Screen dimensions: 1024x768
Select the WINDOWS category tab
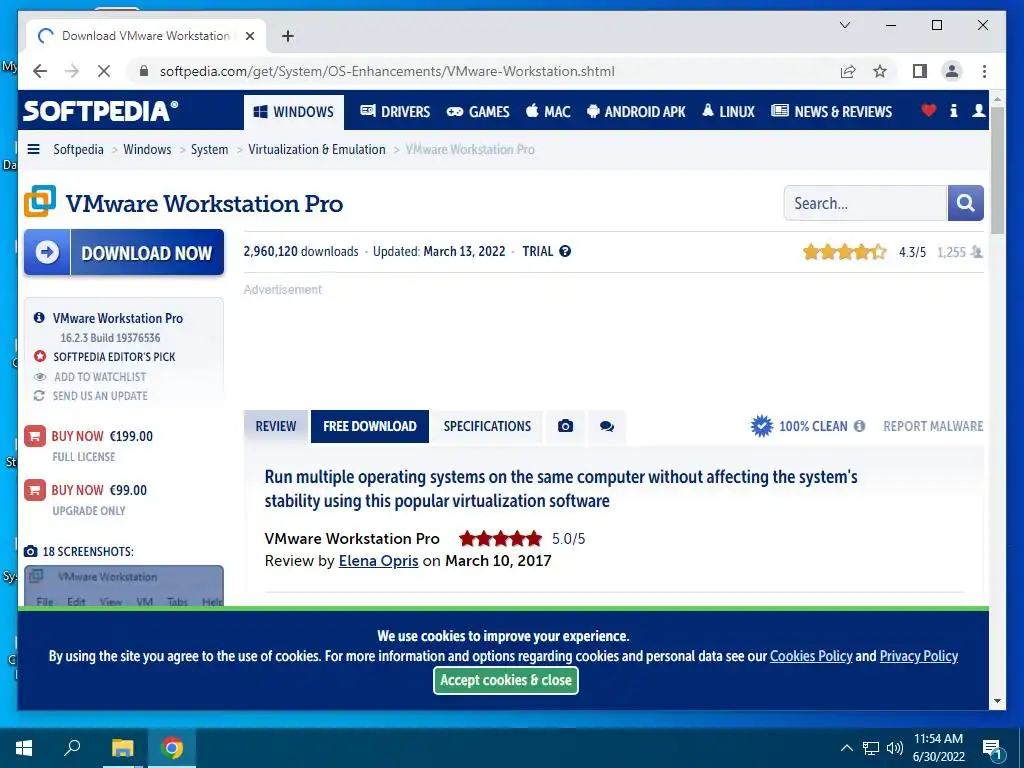point(293,112)
